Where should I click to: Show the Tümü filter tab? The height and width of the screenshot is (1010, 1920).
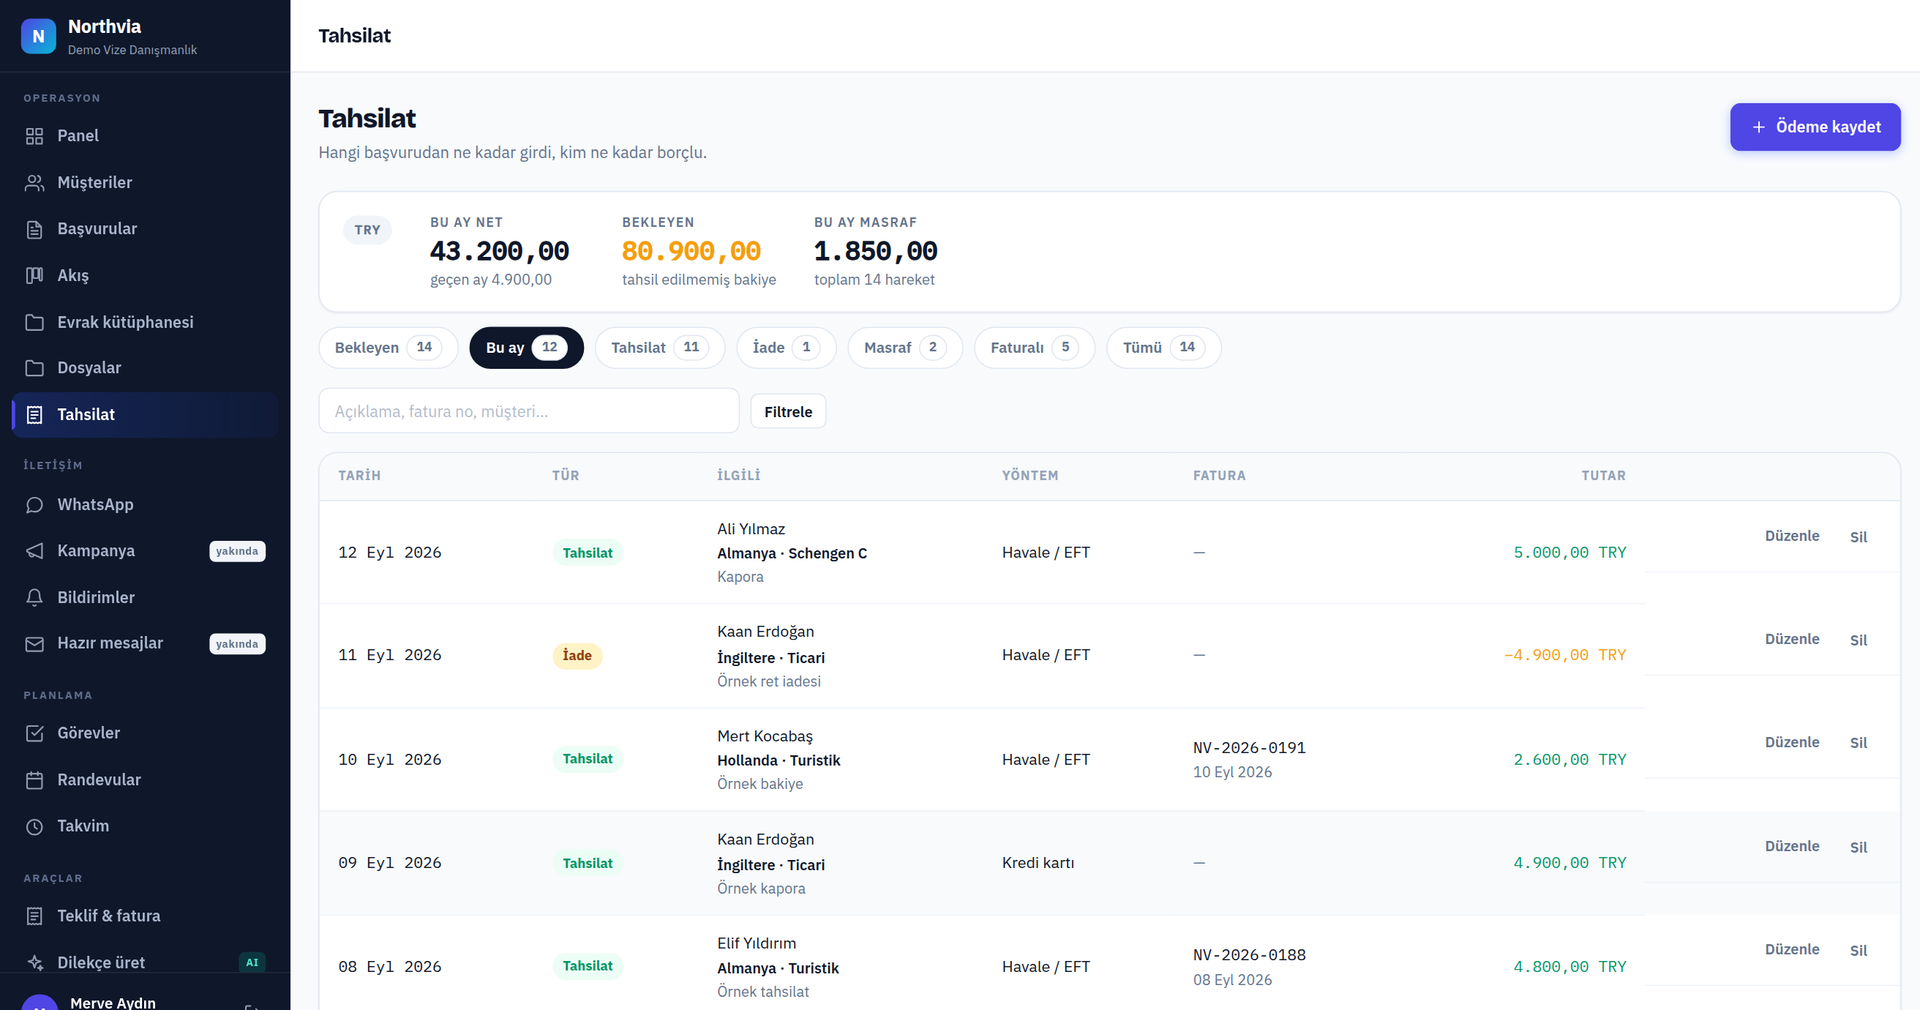pos(1163,348)
